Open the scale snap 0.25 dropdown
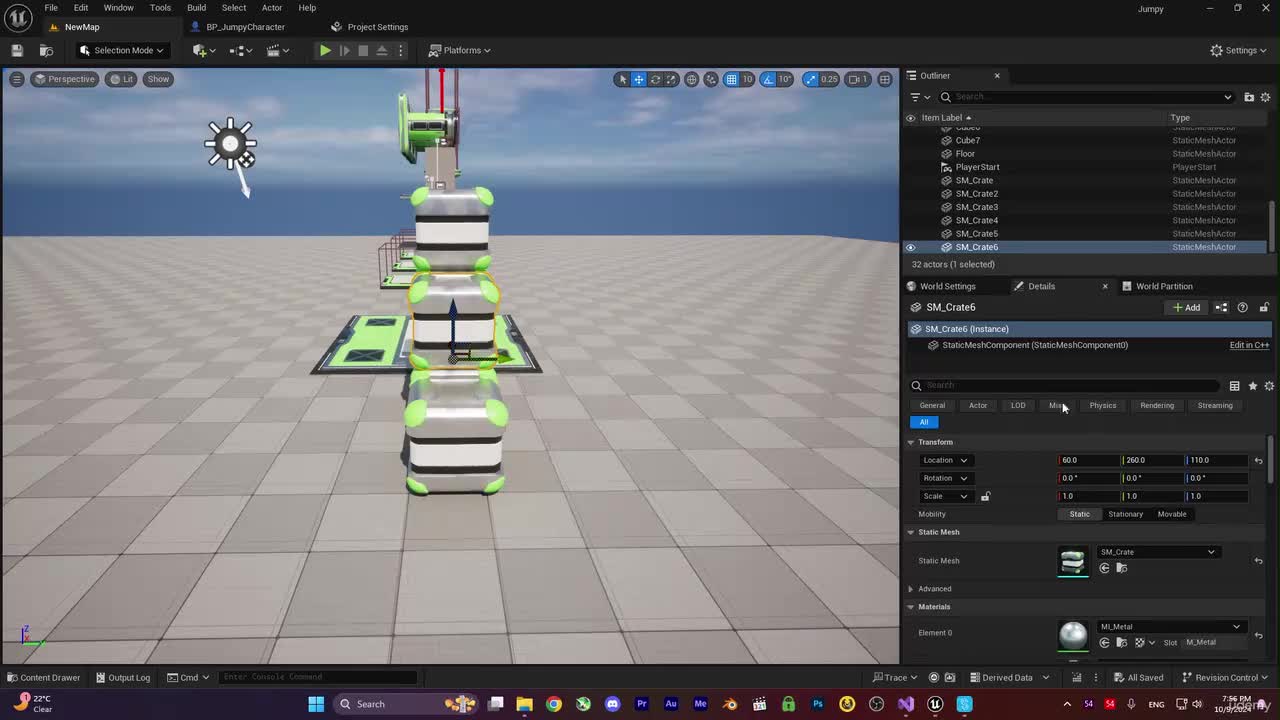The image size is (1280, 720). coord(829,79)
